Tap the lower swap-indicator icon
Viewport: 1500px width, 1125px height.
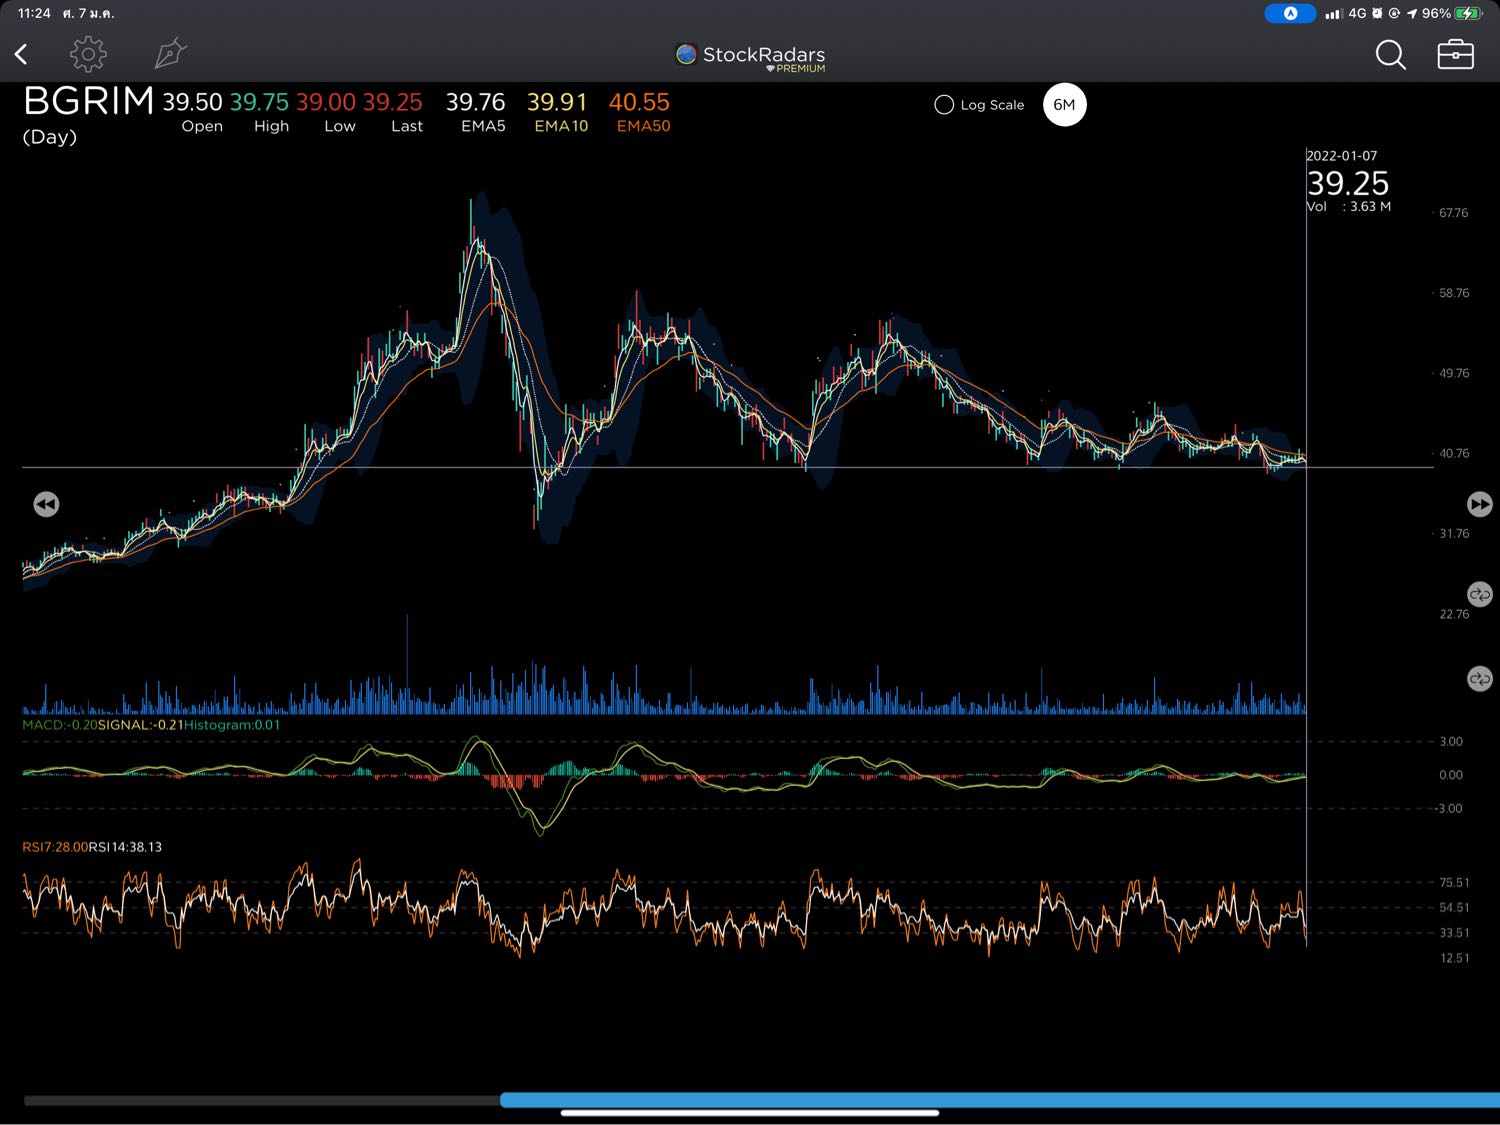click(x=1479, y=679)
